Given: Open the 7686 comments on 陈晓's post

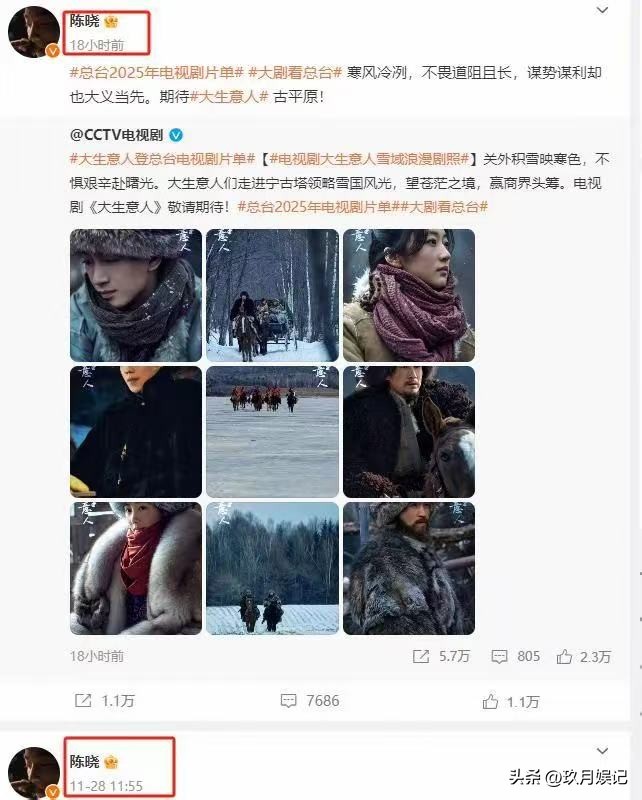Looking at the screenshot, I should click(x=310, y=701).
